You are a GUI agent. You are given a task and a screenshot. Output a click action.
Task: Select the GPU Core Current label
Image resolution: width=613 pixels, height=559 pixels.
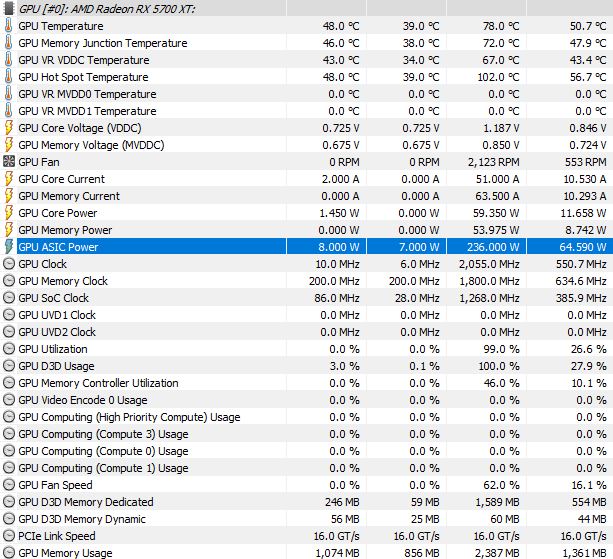point(61,179)
